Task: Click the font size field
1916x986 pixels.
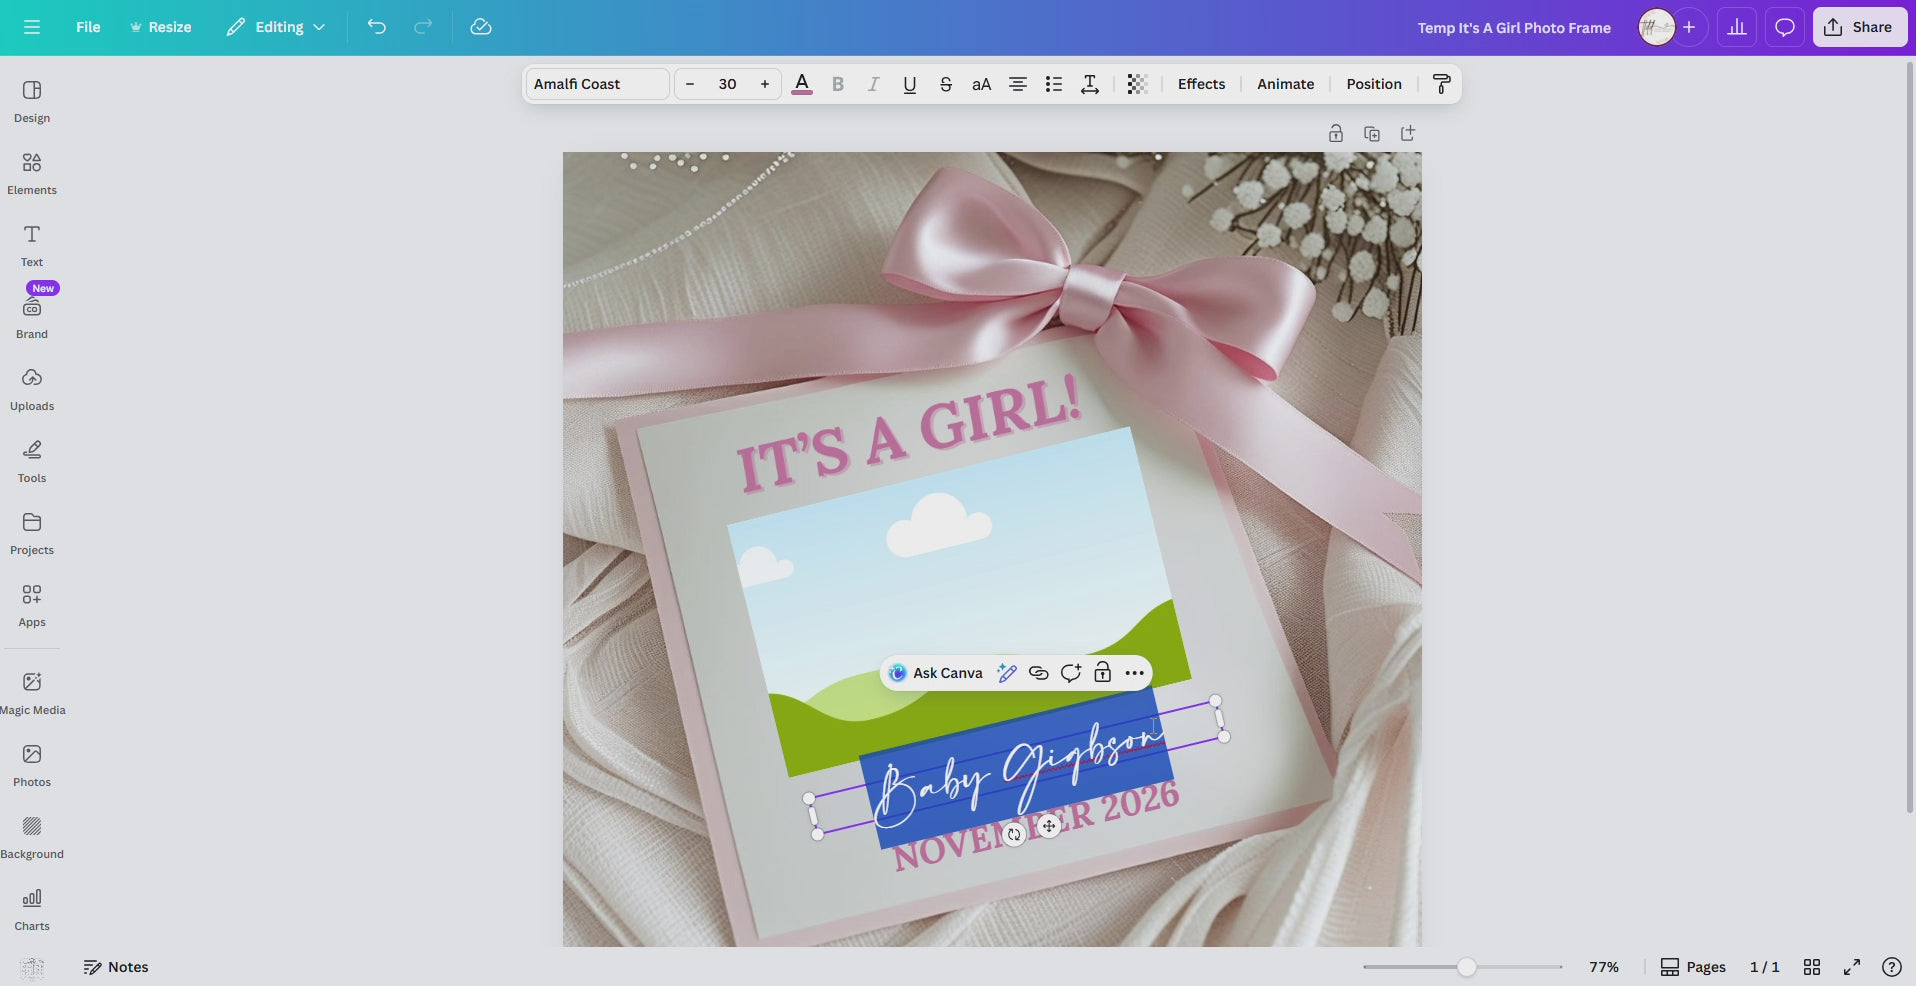Action: tap(727, 84)
